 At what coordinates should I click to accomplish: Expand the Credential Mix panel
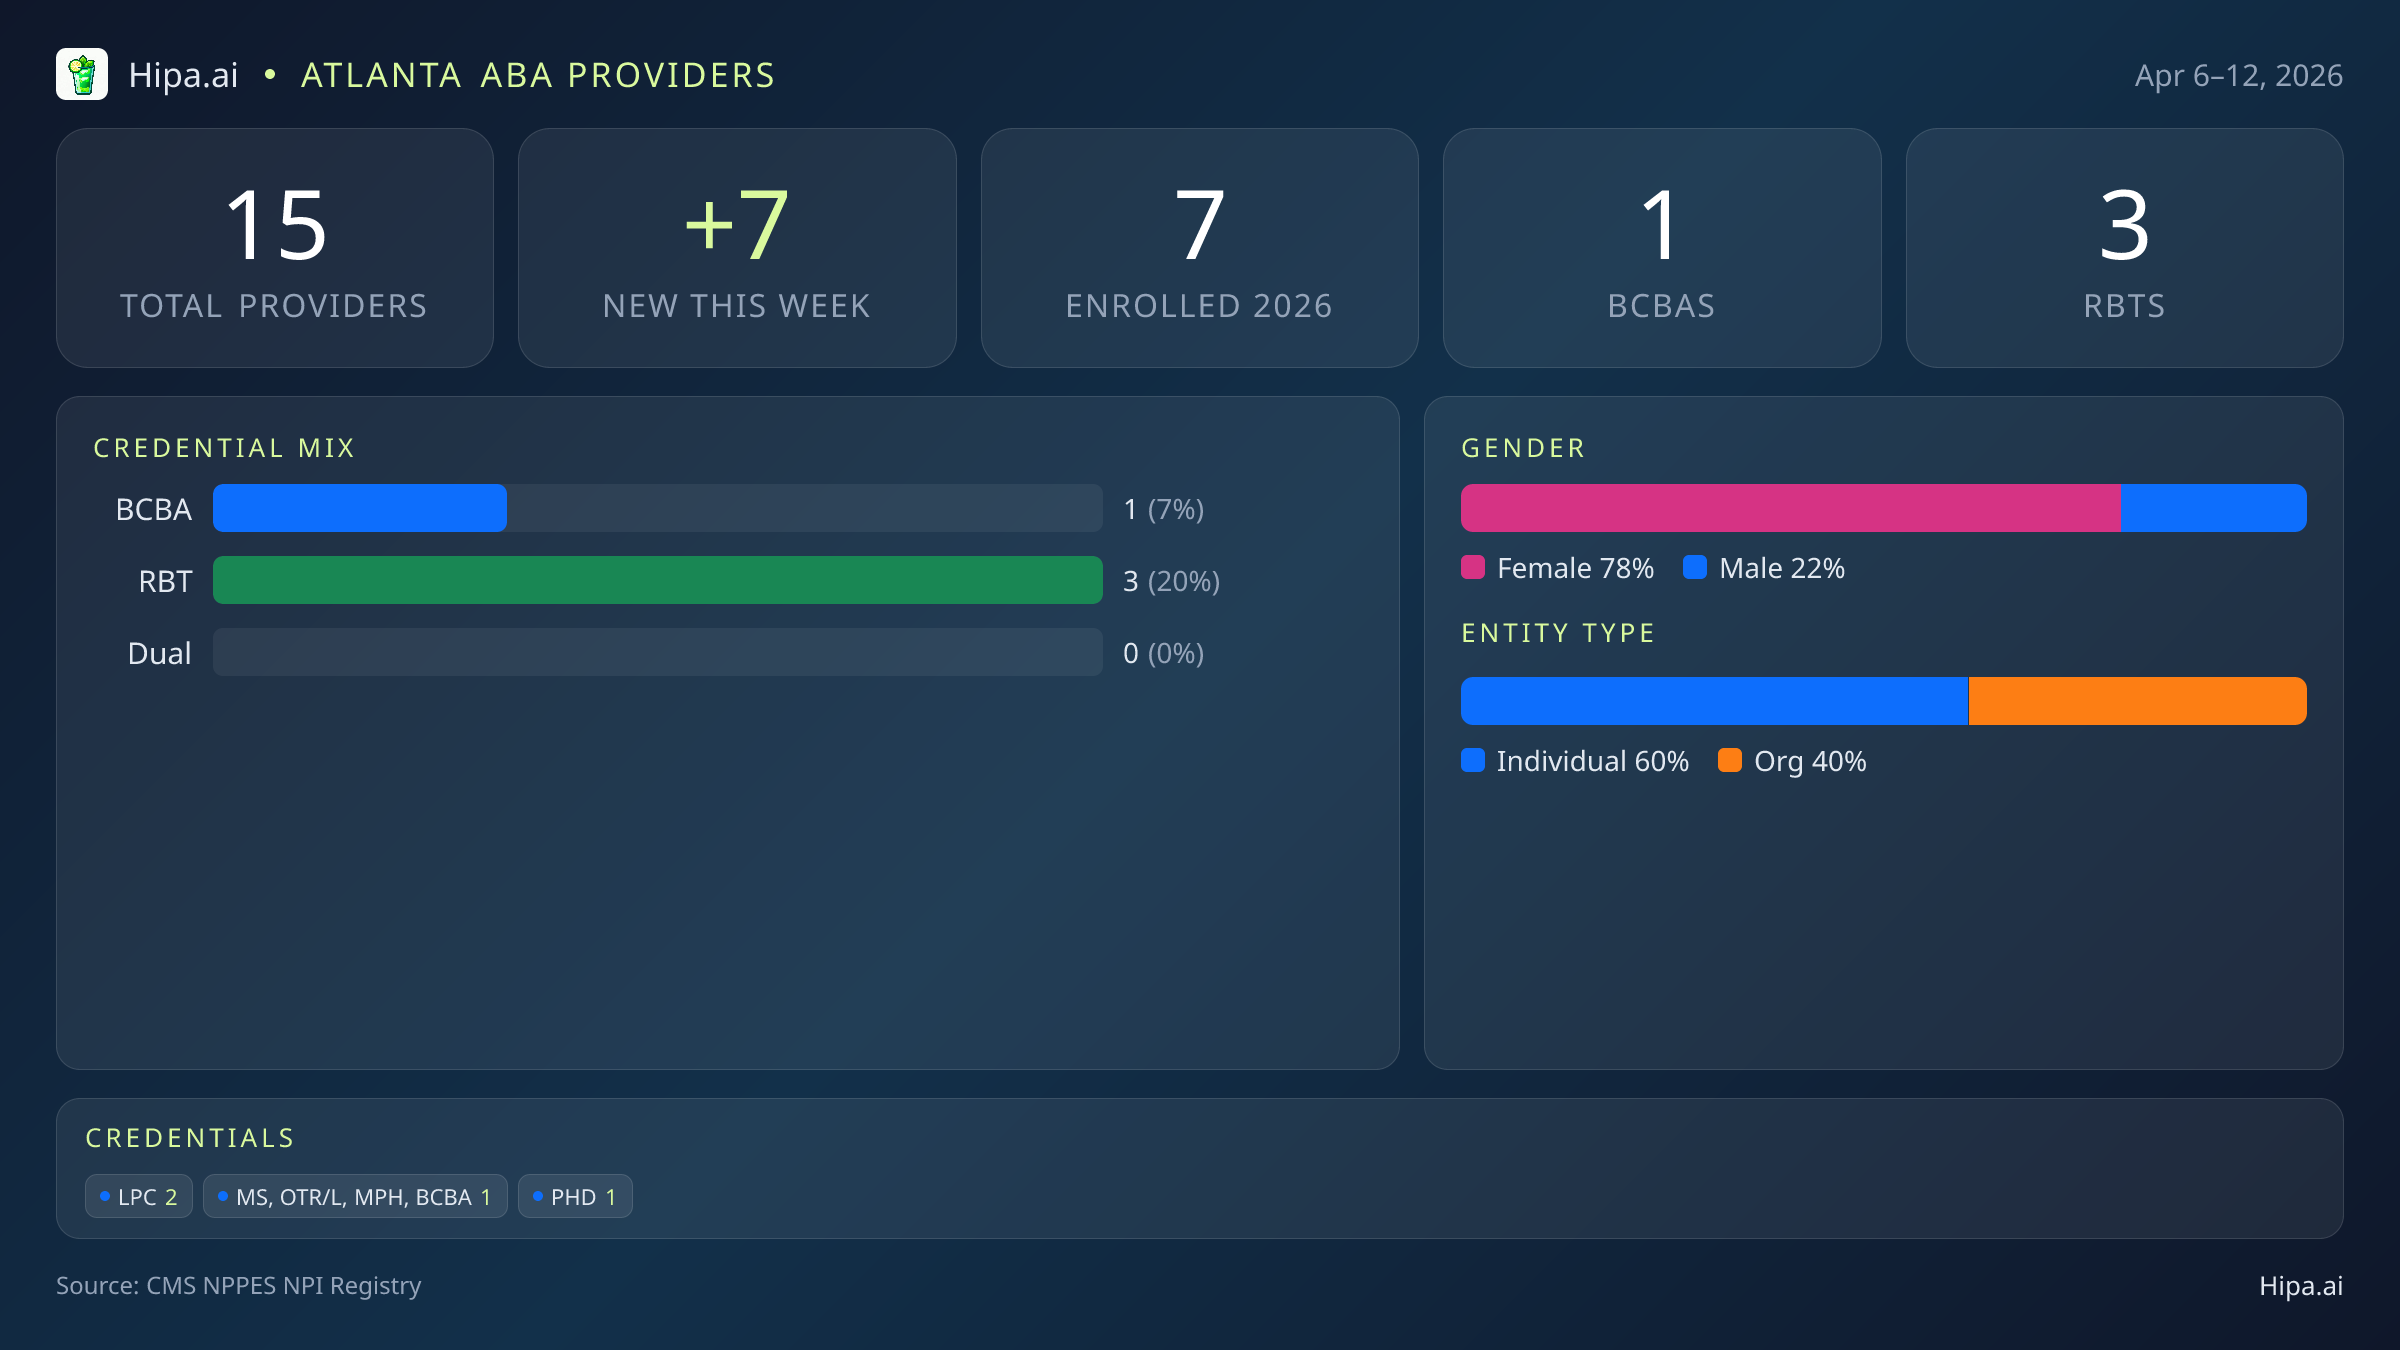[x=224, y=447]
